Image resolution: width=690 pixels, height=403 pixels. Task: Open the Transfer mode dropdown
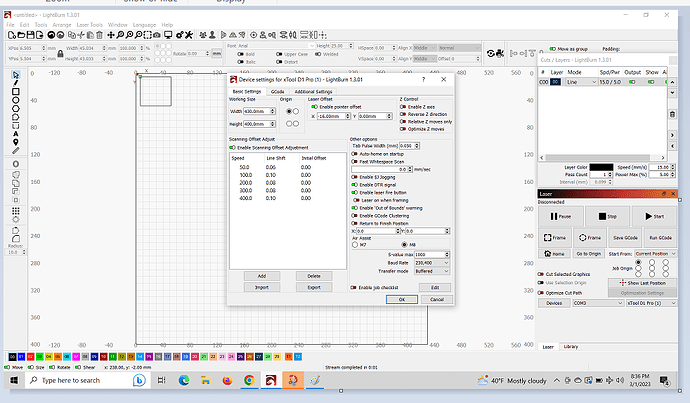(432, 271)
